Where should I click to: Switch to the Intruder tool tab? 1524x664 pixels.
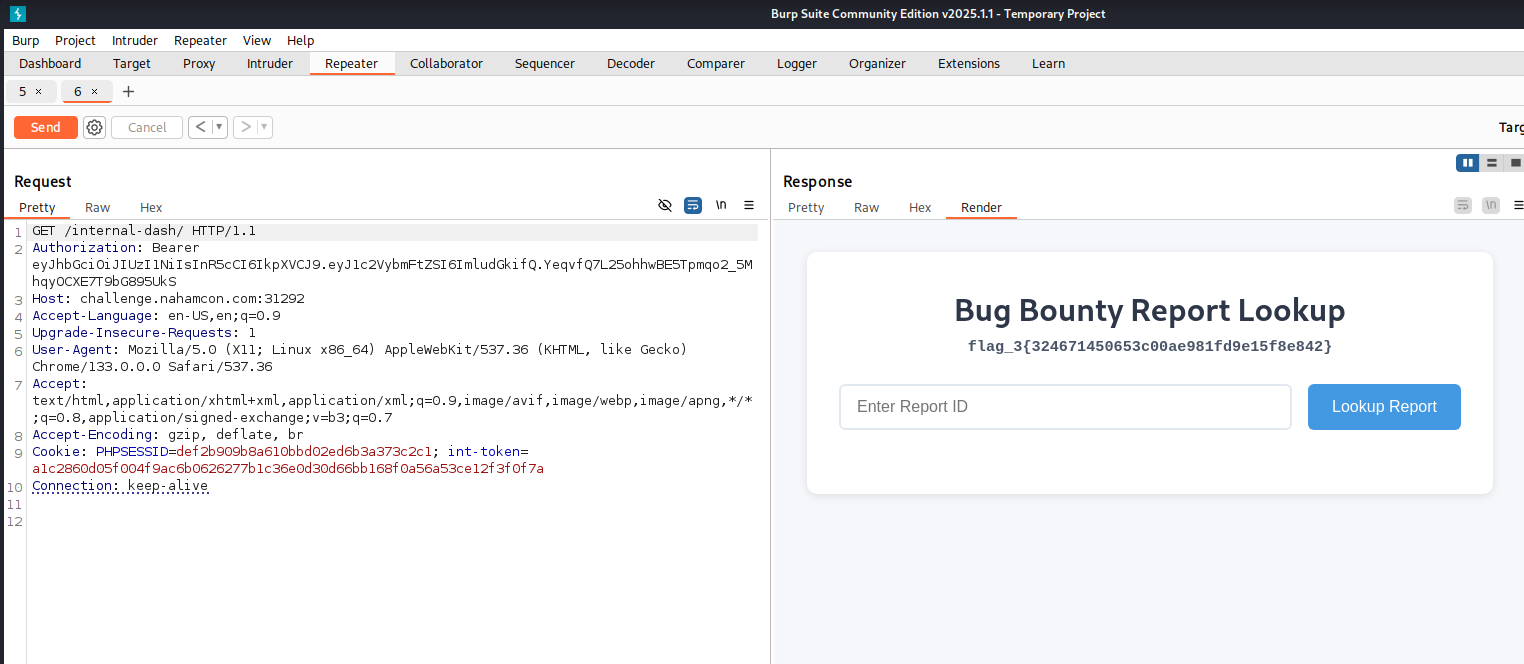point(270,63)
